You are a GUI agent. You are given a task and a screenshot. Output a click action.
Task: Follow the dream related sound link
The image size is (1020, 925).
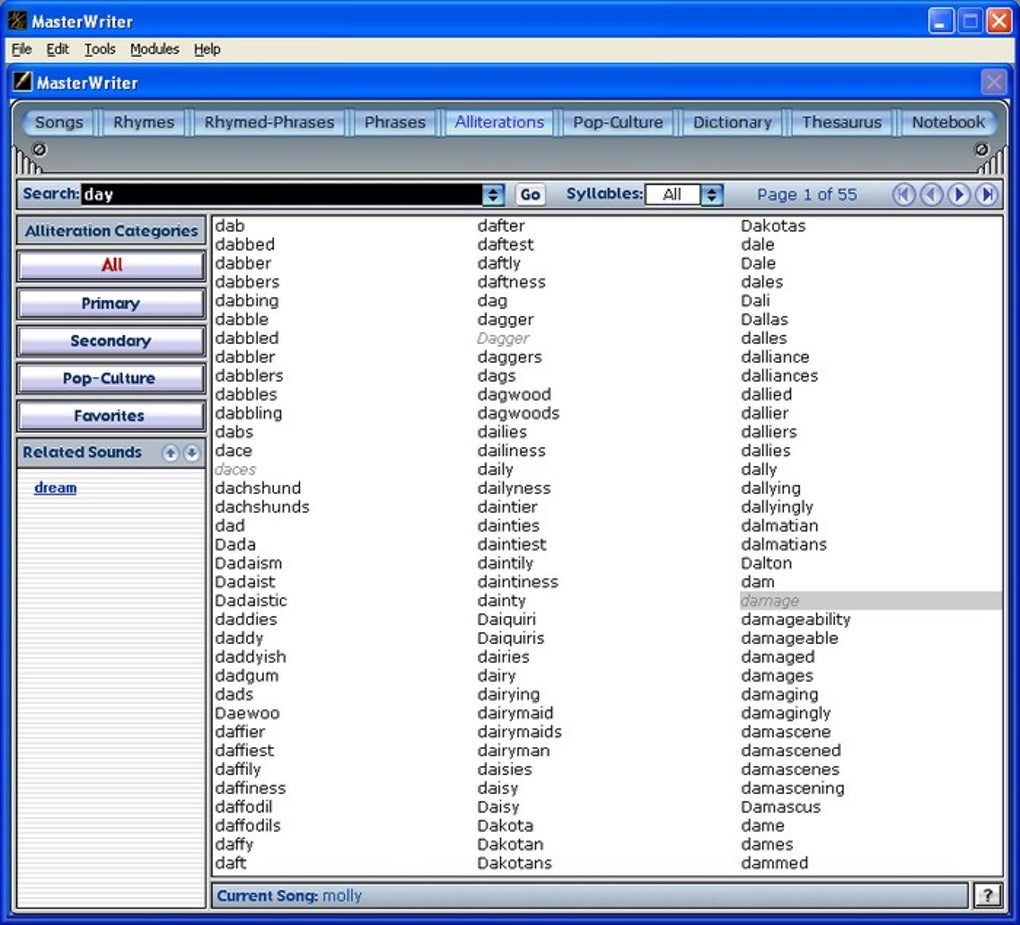coord(55,488)
